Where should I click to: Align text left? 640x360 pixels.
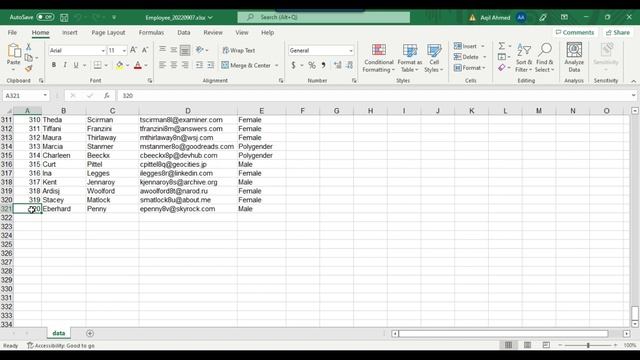coord(162,65)
